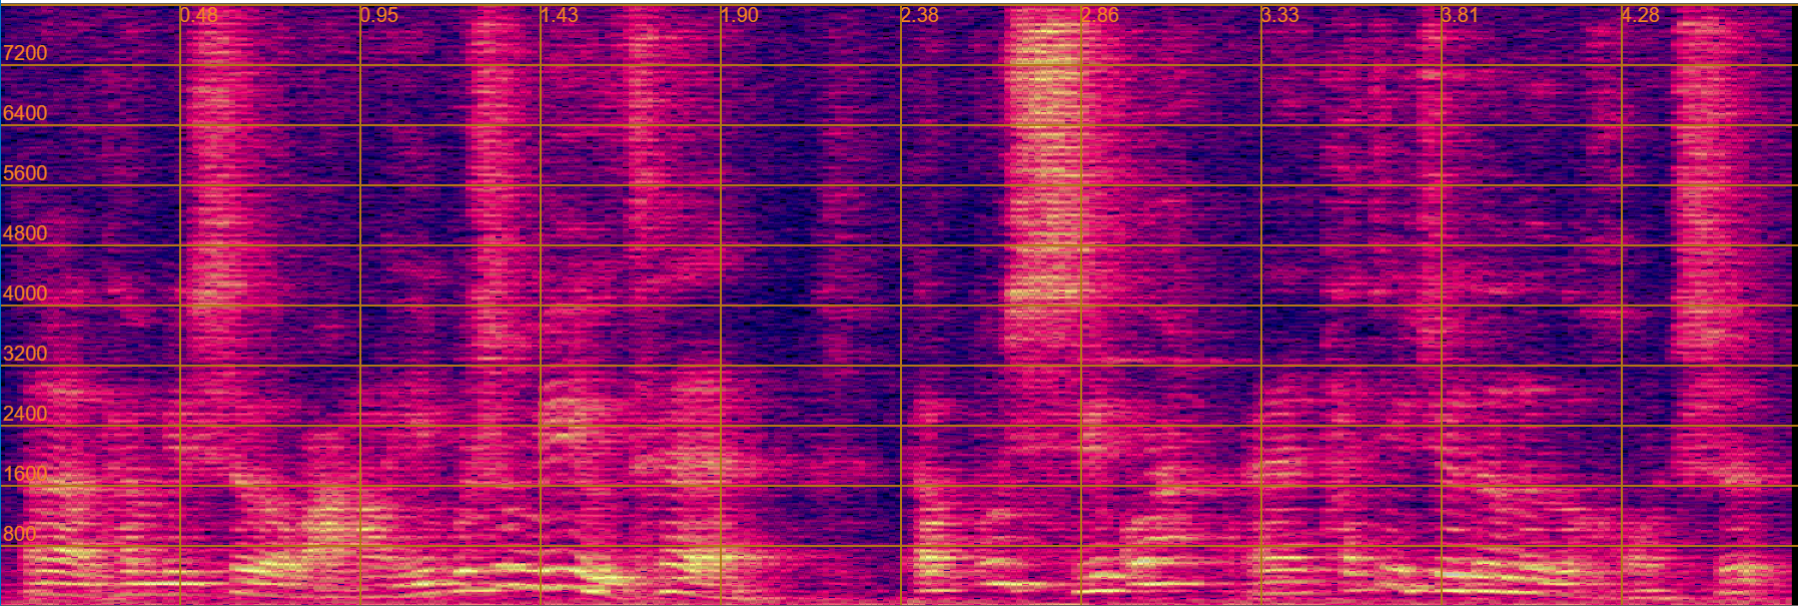This screenshot has width=1798, height=606.
Task: Select the 3.81 time label
Action: pos(1460,15)
